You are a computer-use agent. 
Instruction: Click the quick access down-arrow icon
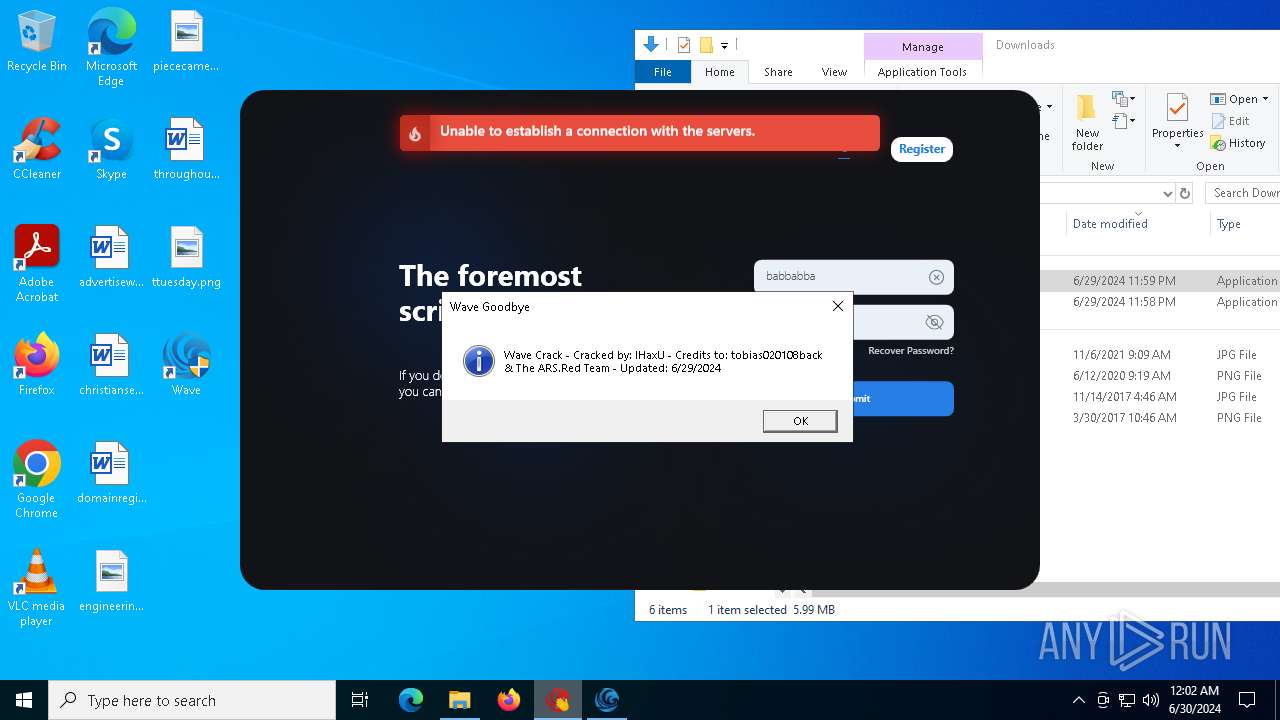coord(651,44)
